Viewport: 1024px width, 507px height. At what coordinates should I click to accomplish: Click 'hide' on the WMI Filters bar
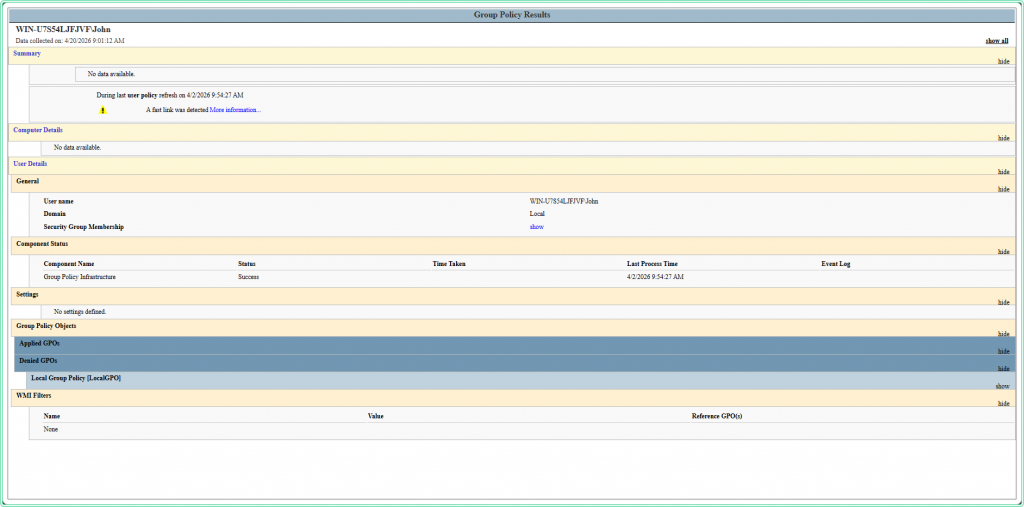[x=1003, y=403]
